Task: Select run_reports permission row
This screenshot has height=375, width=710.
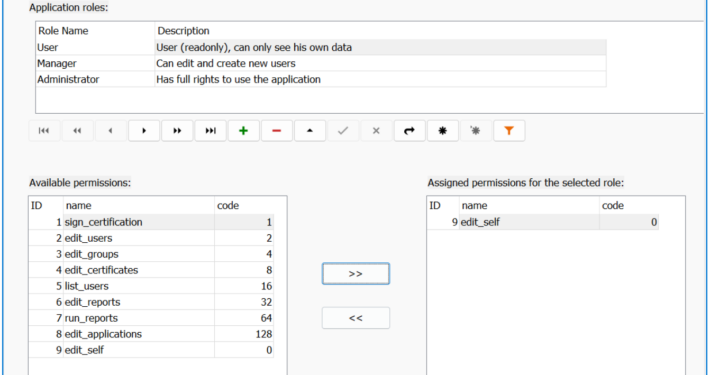Action: (151, 318)
